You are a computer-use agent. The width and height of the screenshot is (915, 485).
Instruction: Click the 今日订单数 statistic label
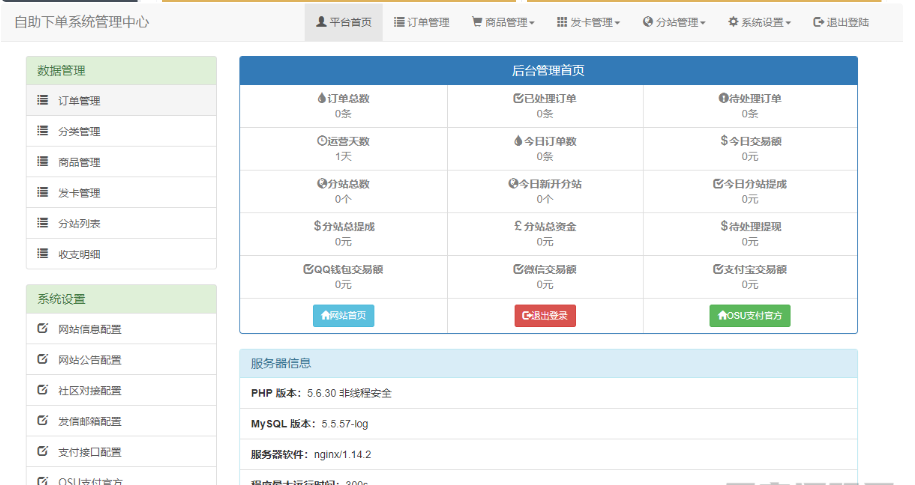click(545, 141)
